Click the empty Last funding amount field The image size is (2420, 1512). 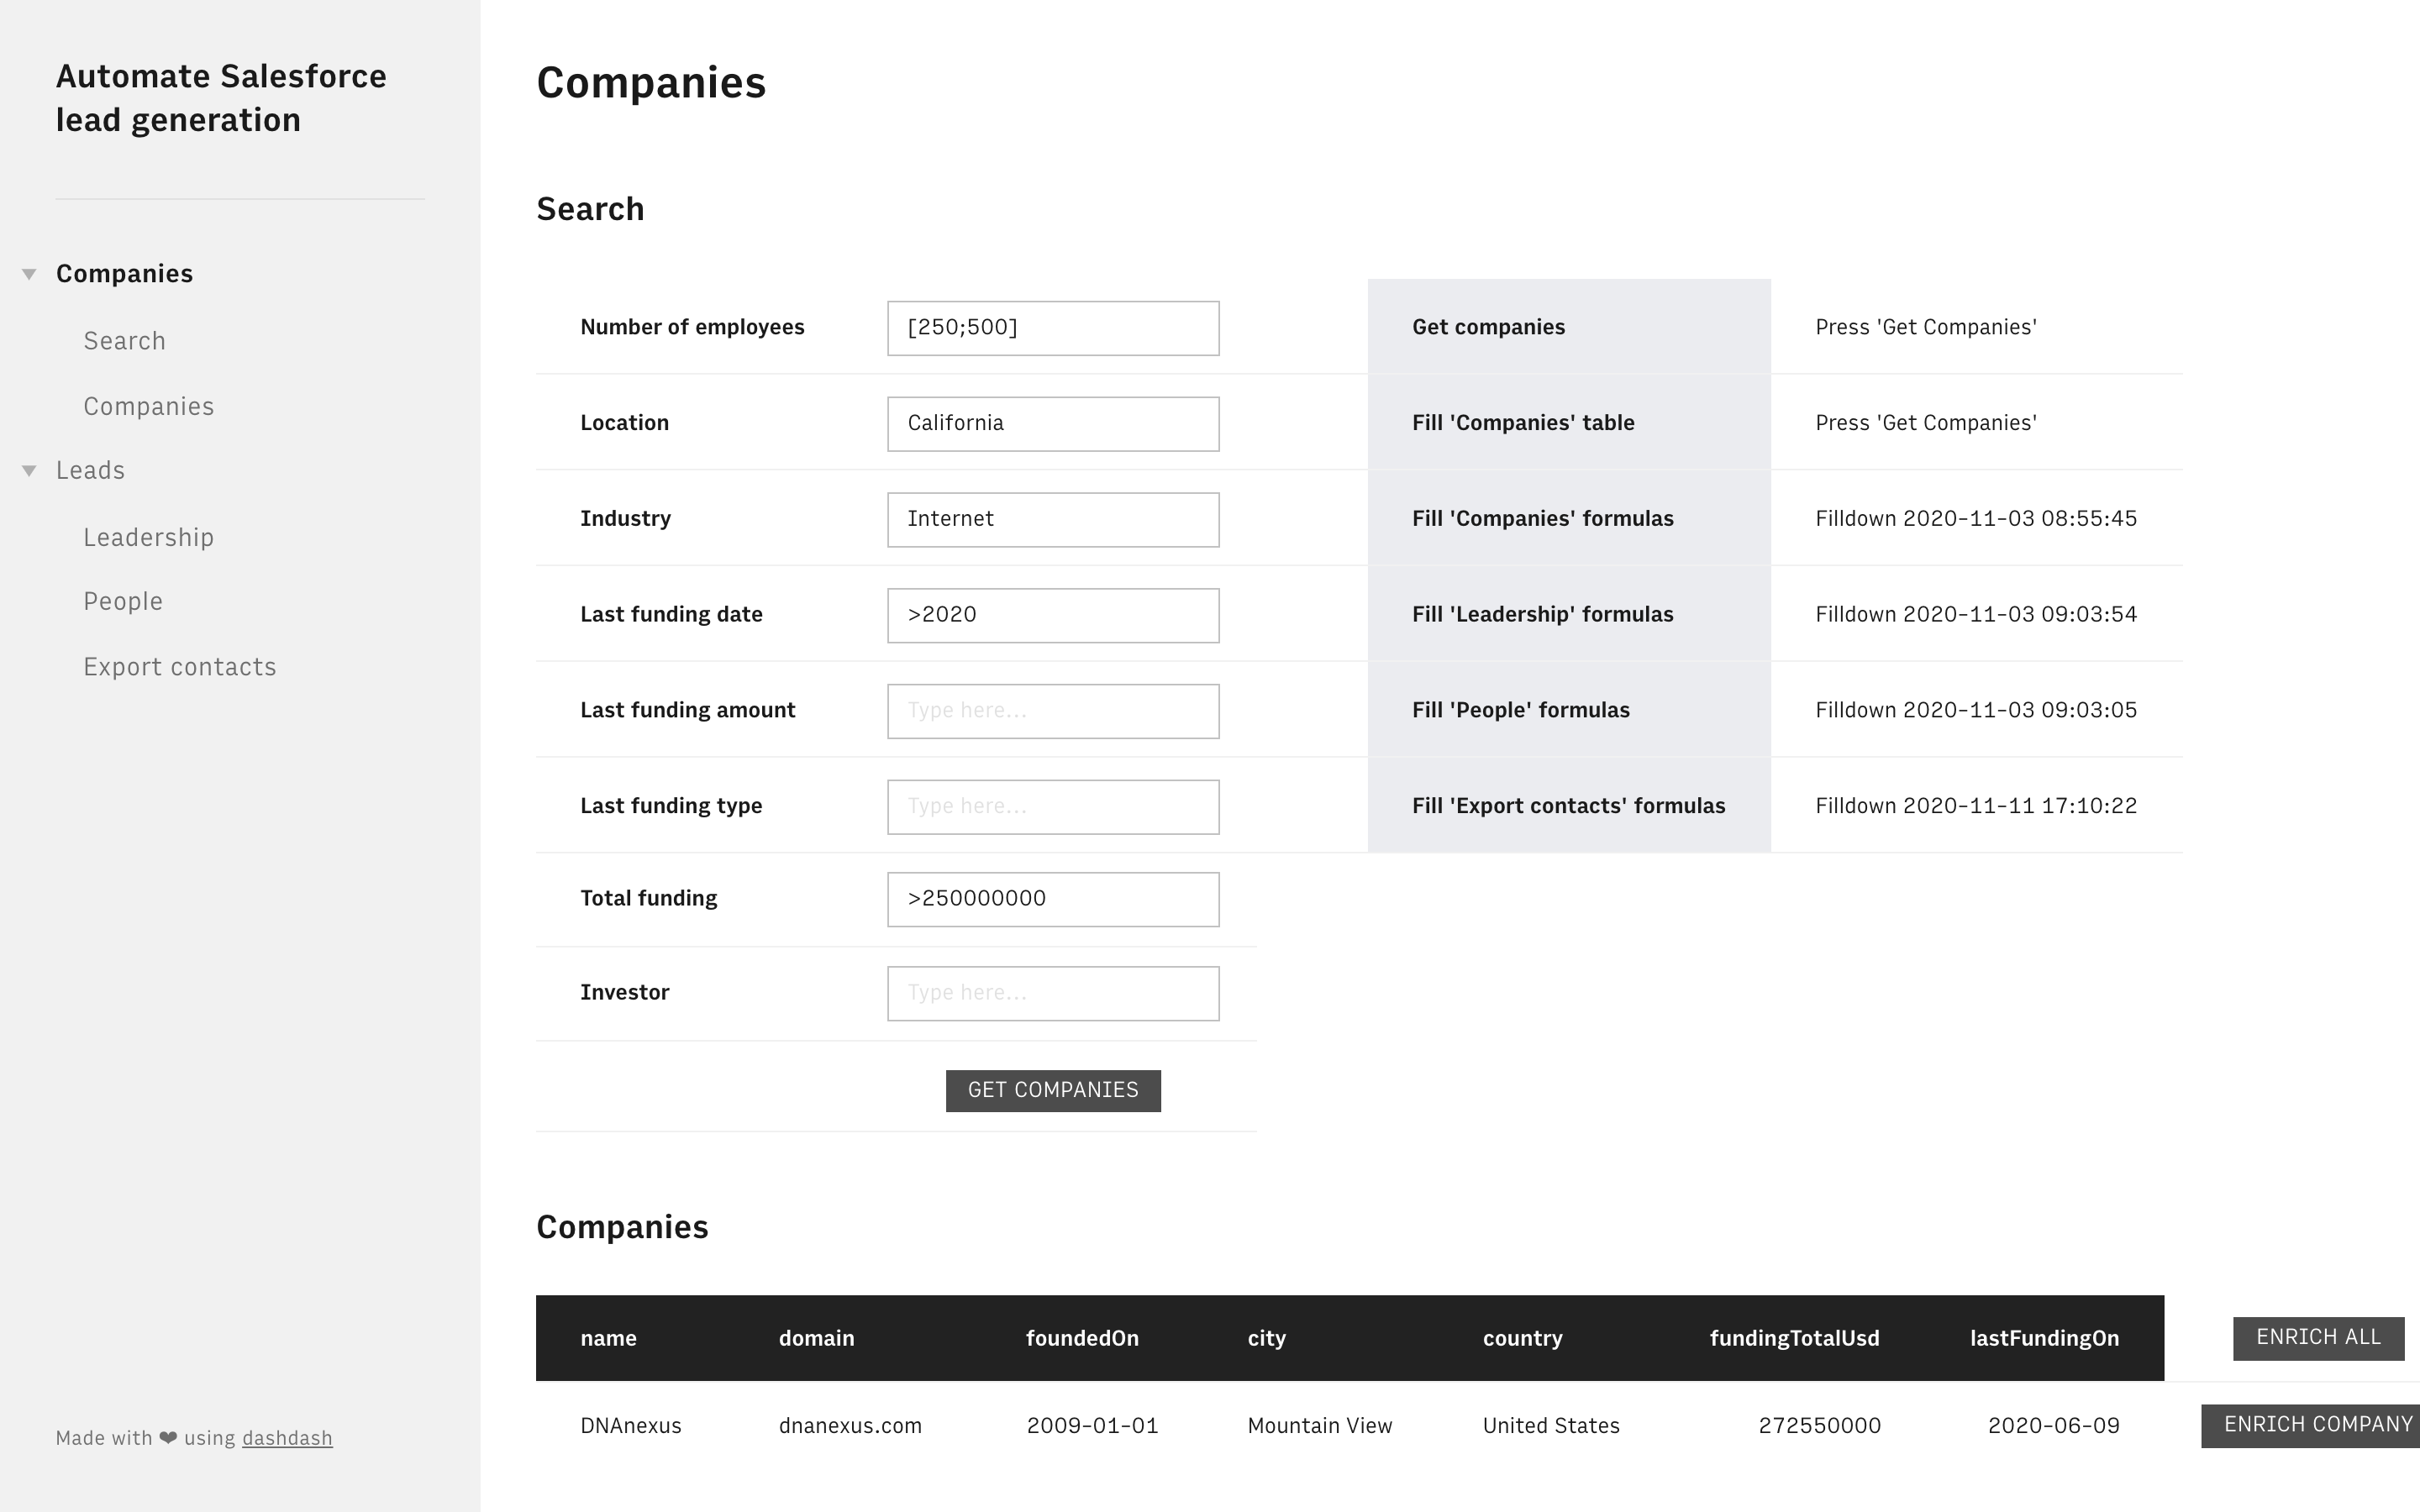click(x=1052, y=711)
